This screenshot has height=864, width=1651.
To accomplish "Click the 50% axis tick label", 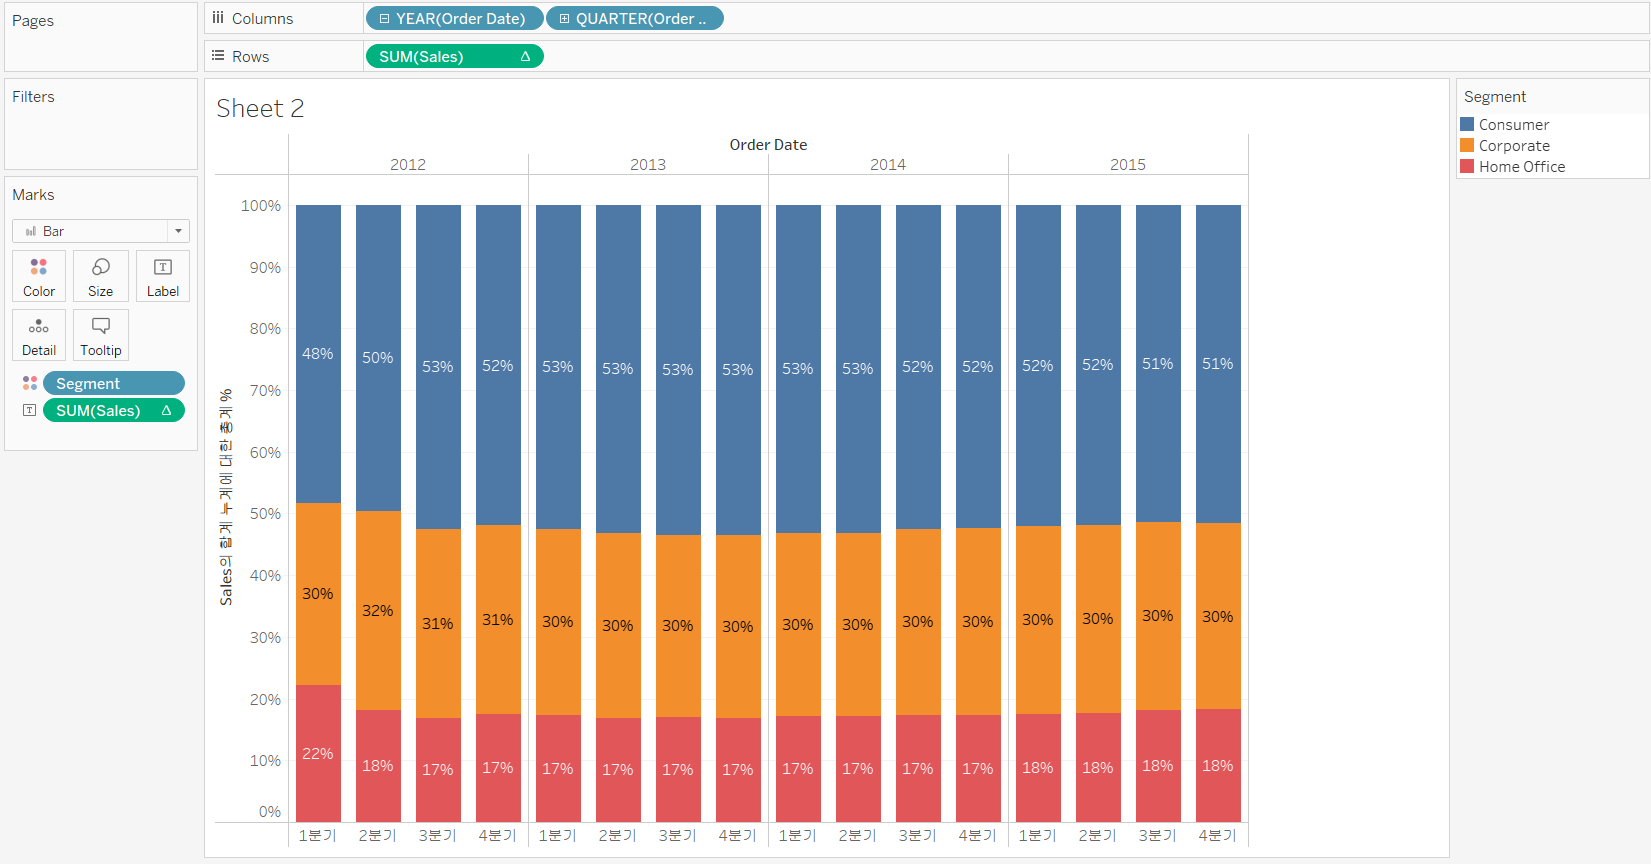I will pos(265,514).
